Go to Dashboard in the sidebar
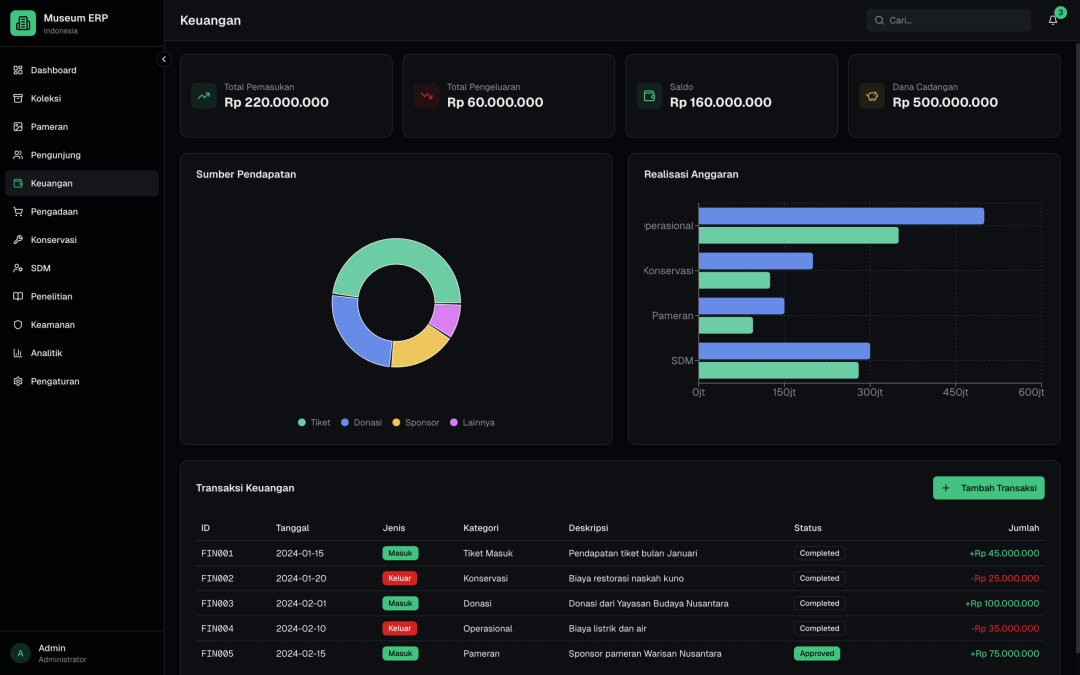The height and width of the screenshot is (675, 1080). tap(53, 70)
